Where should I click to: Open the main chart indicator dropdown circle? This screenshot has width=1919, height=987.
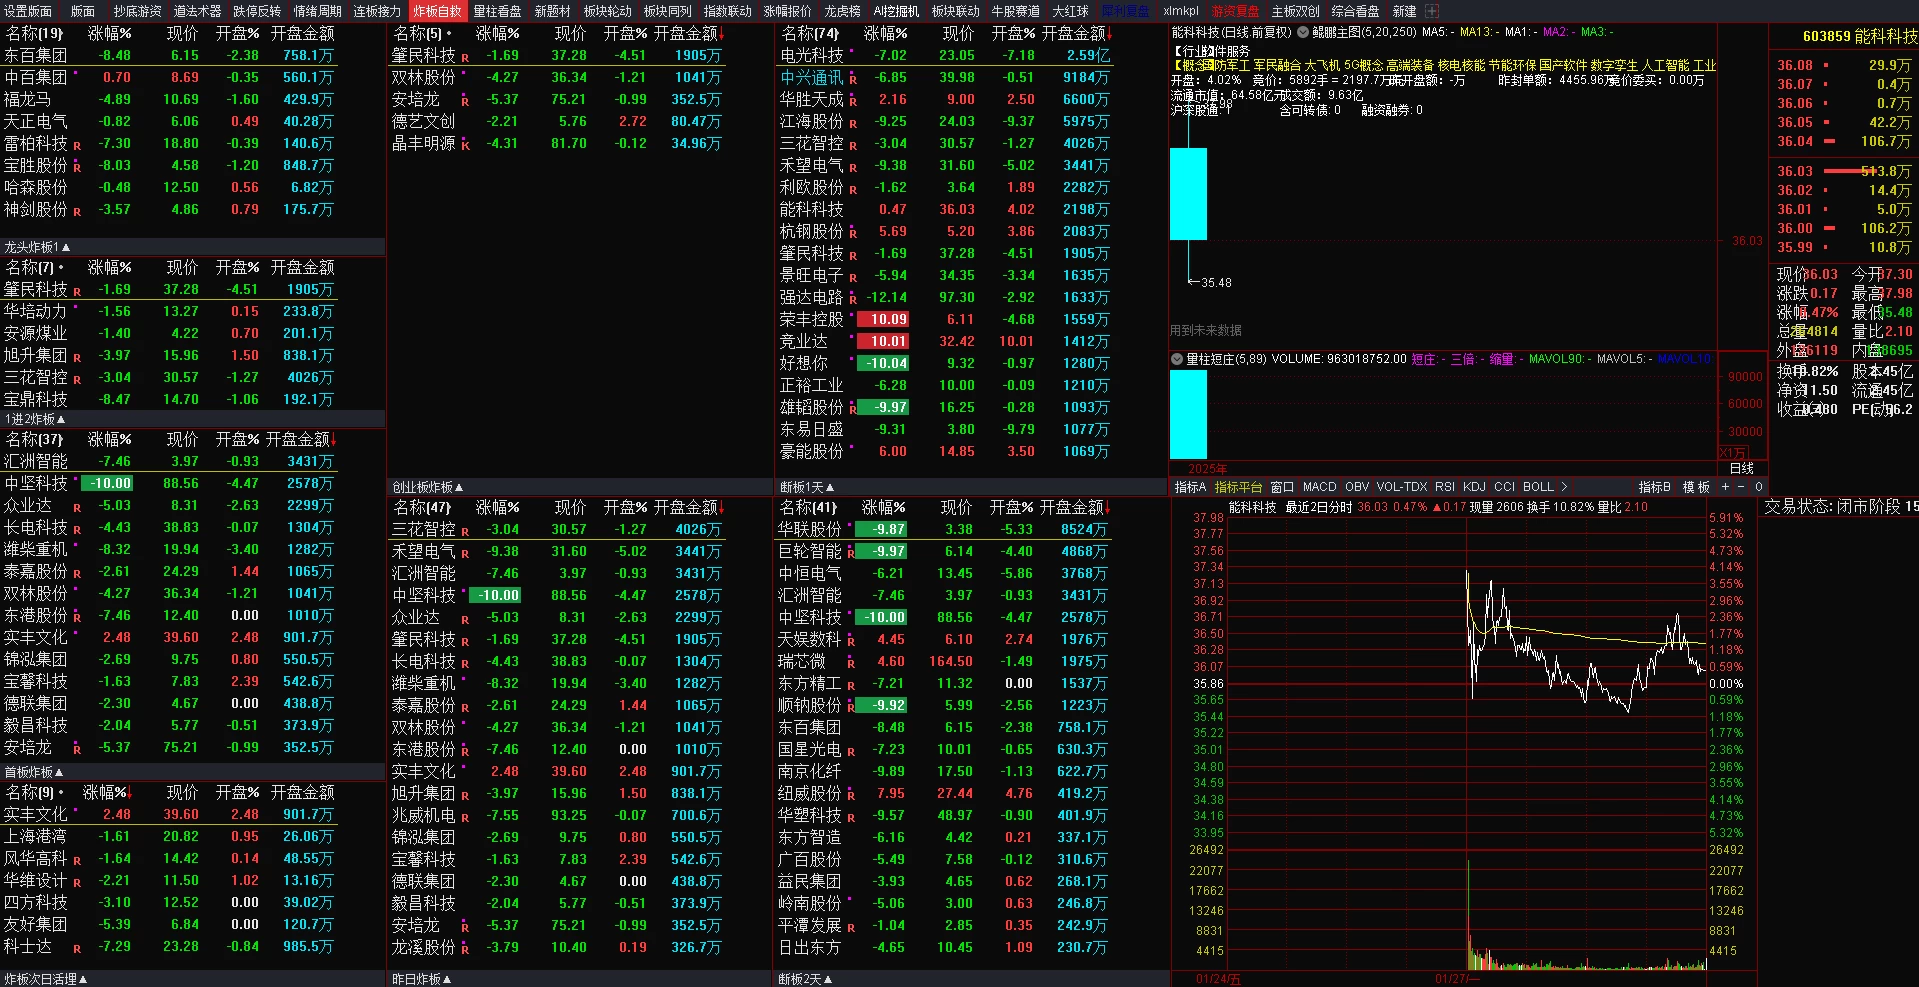(1303, 32)
